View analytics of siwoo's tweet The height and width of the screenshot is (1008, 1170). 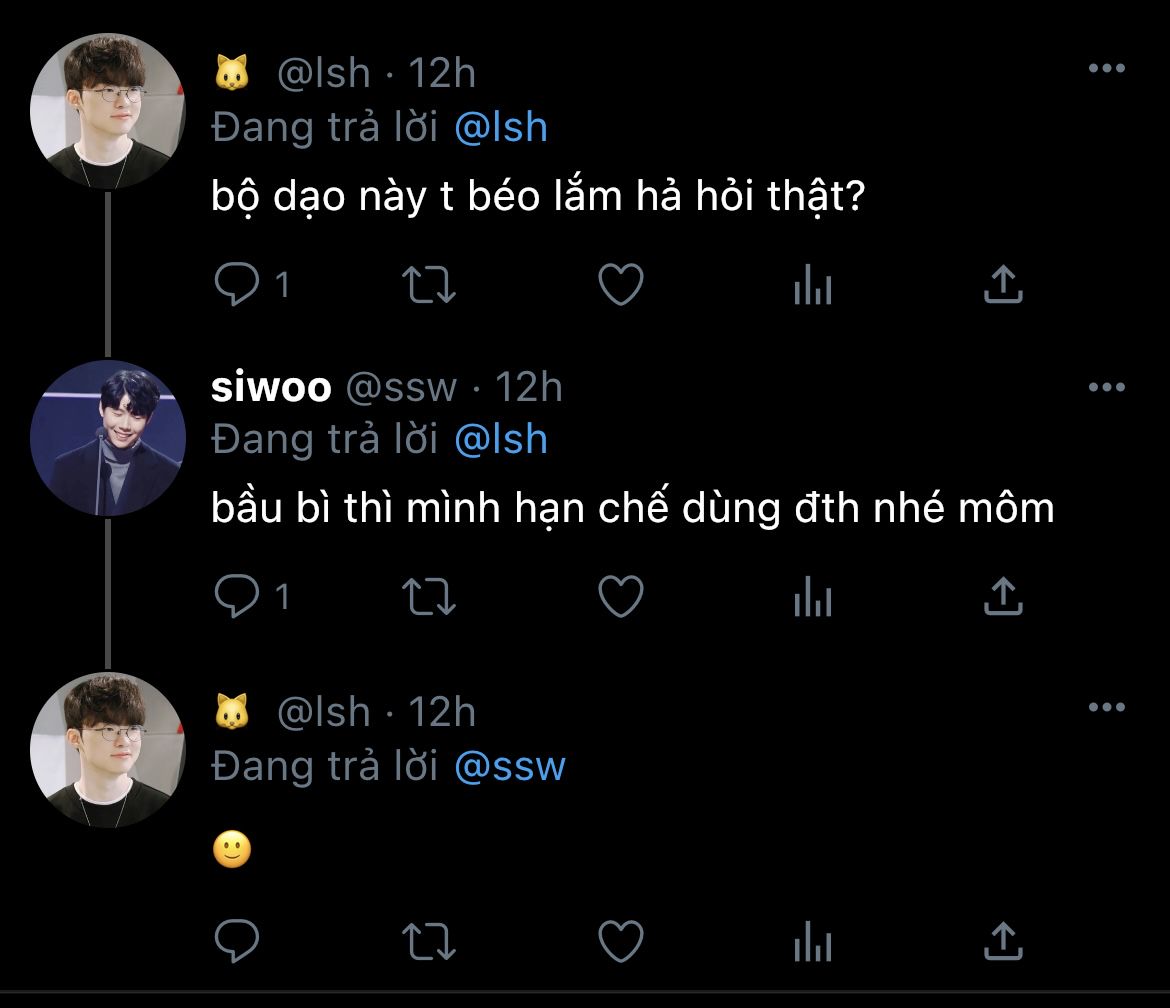pos(812,598)
